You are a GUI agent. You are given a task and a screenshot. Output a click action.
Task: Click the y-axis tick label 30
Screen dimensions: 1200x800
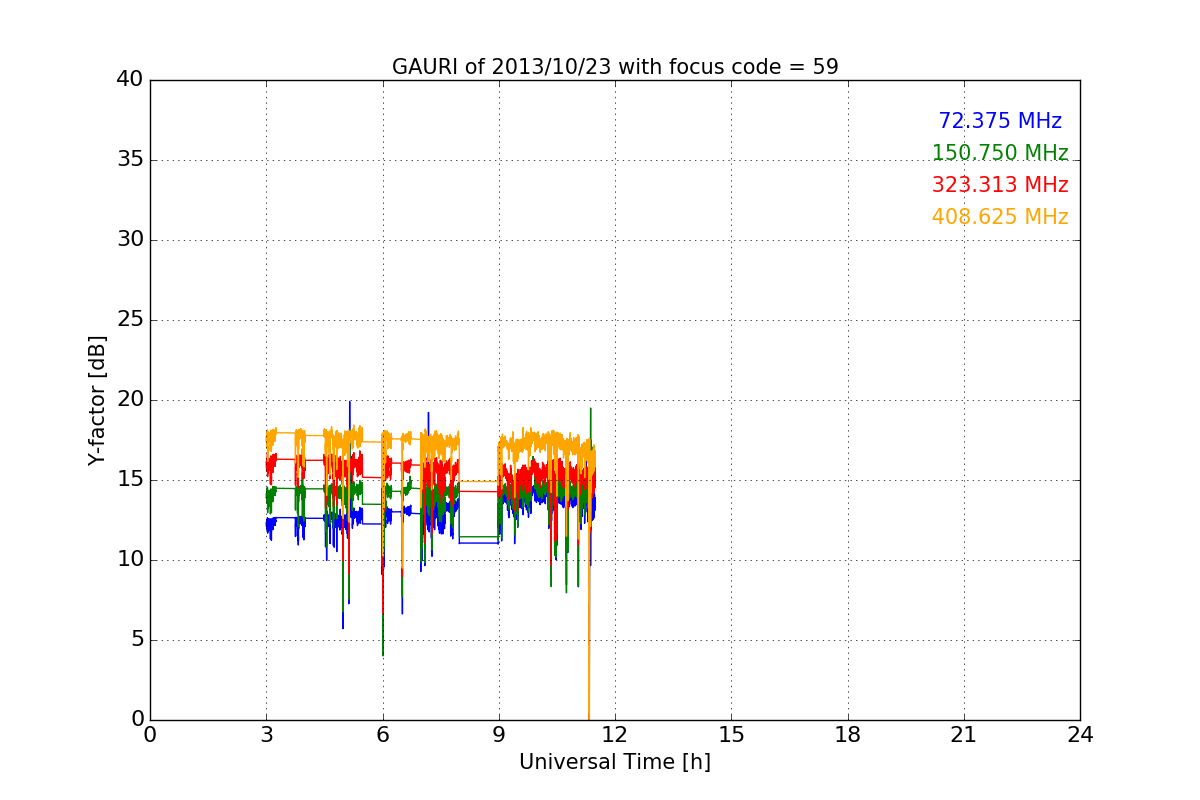130,240
